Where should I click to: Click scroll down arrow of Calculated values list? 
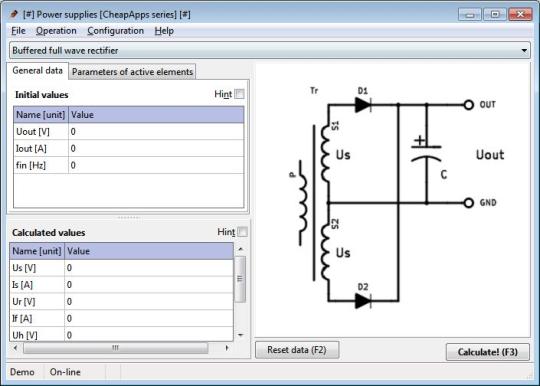tap(241, 335)
